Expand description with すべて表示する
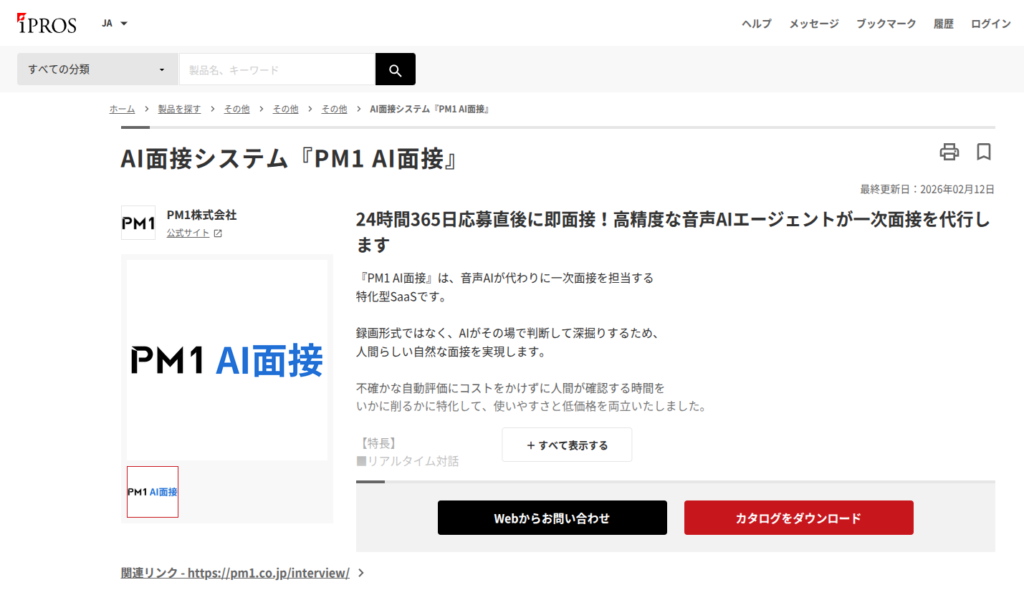 tap(567, 445)
